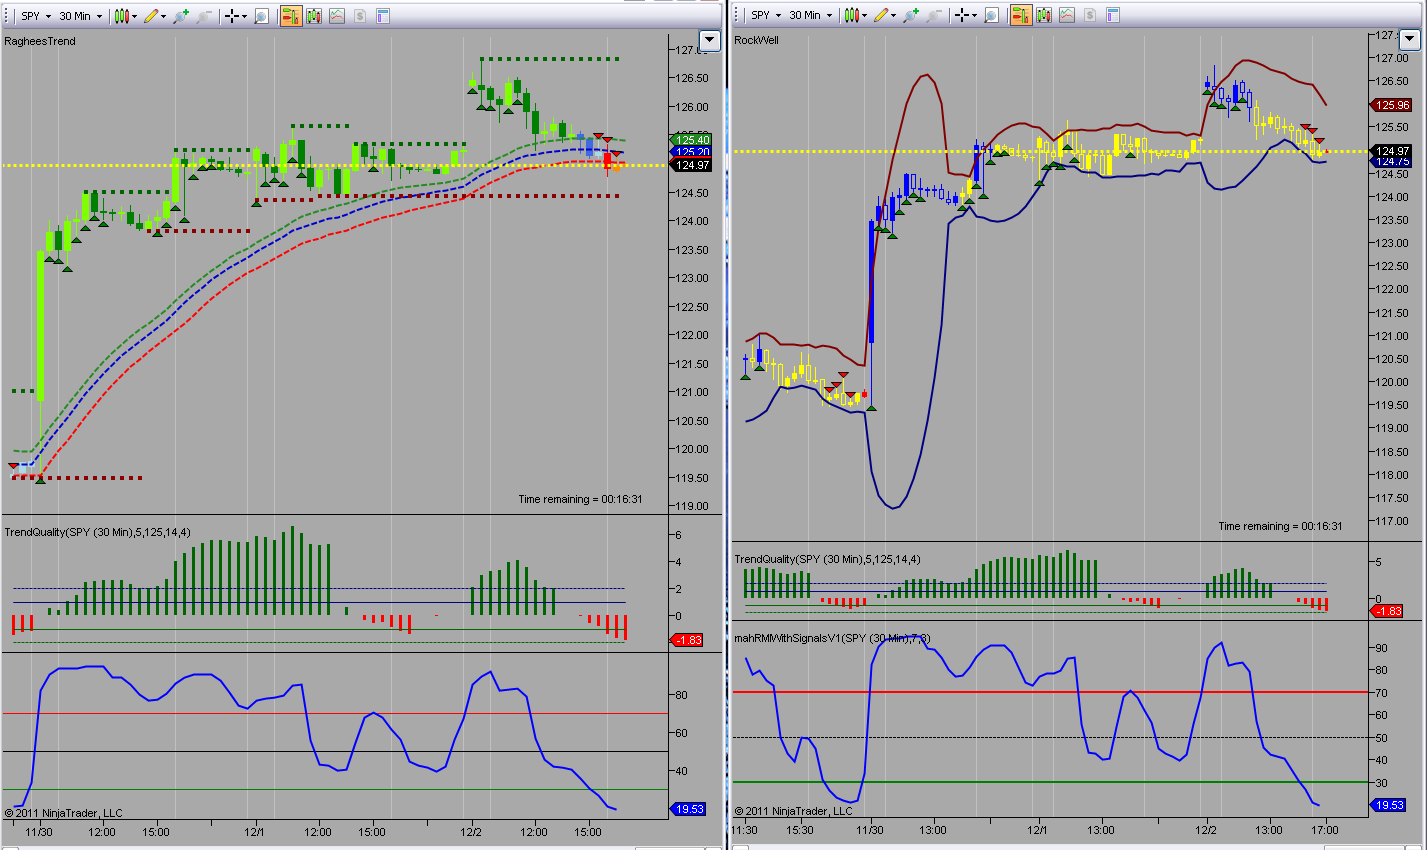Click Zoom In magnifier in RagheesTrend chart toolbar
Screen dimensions: 1427x850
click(x=181, y=16)
